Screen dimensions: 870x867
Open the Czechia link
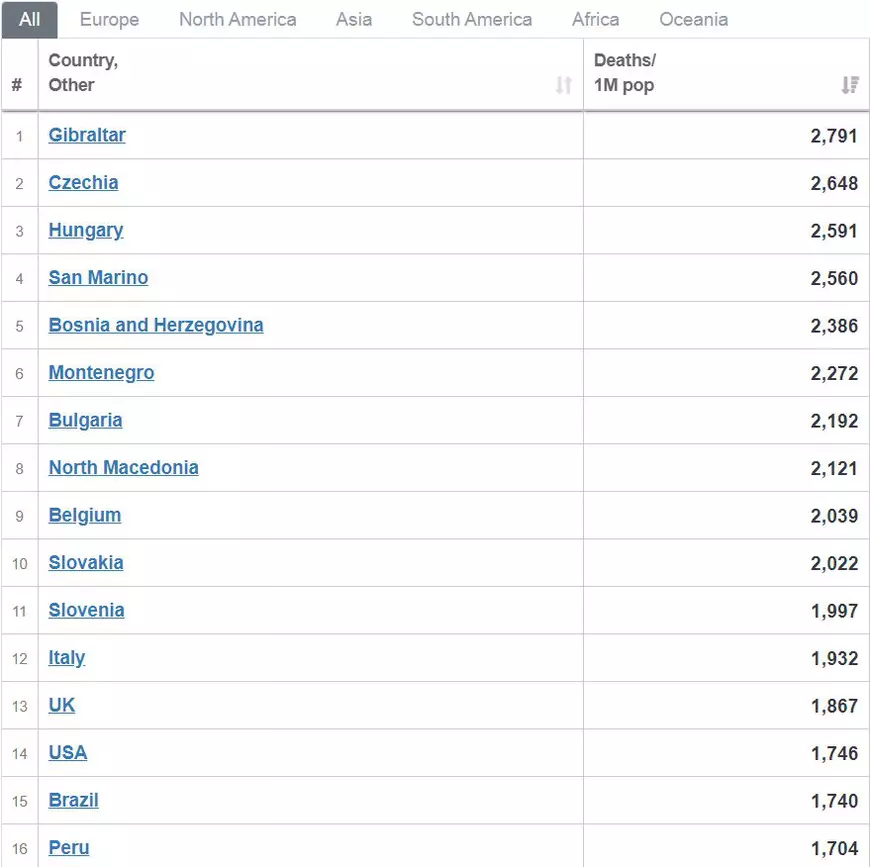coord(83,182)
